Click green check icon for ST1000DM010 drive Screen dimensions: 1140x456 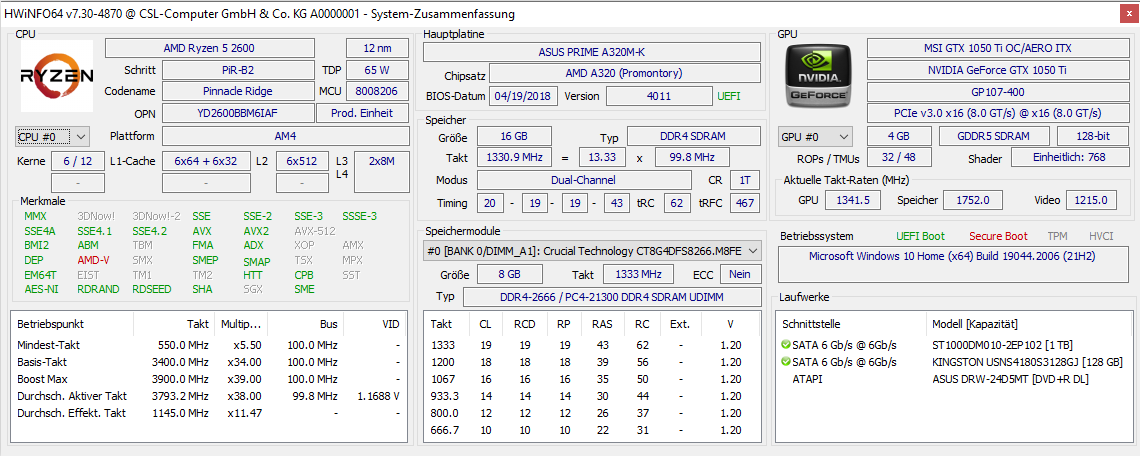pyautogui.click(x=785, y=344)
